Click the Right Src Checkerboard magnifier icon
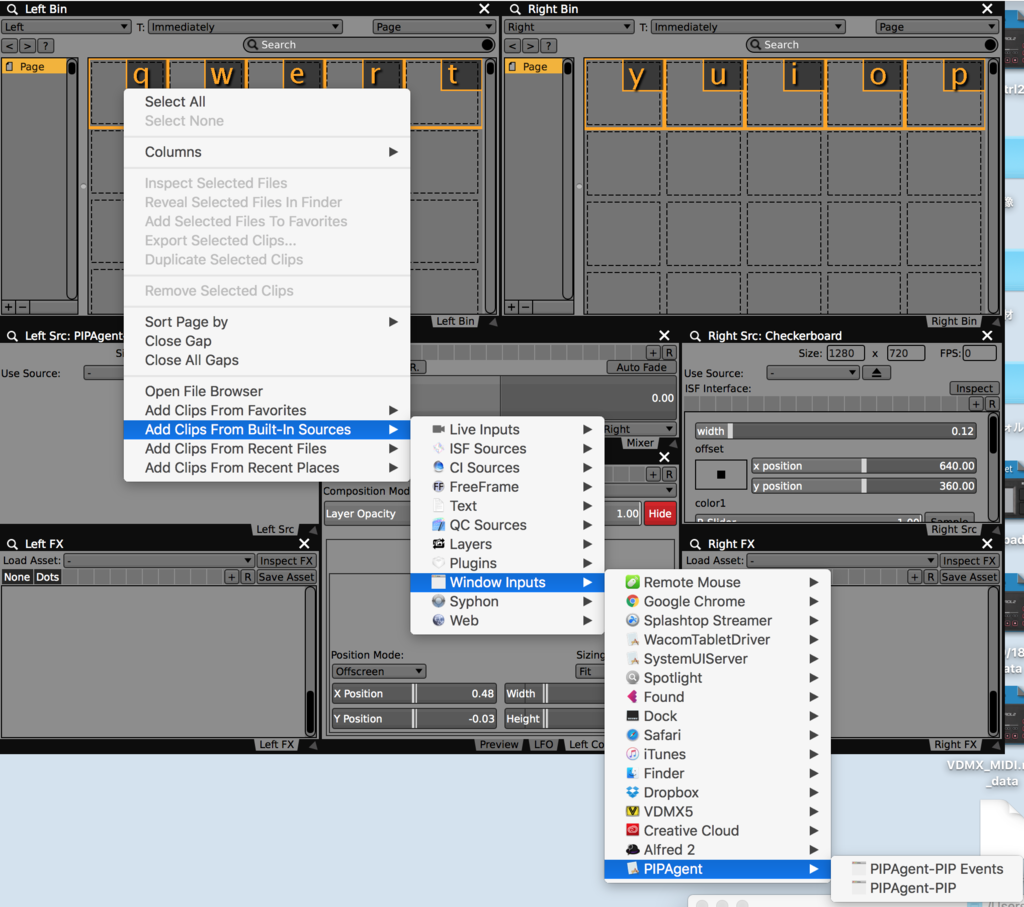 tap(695, 336)
